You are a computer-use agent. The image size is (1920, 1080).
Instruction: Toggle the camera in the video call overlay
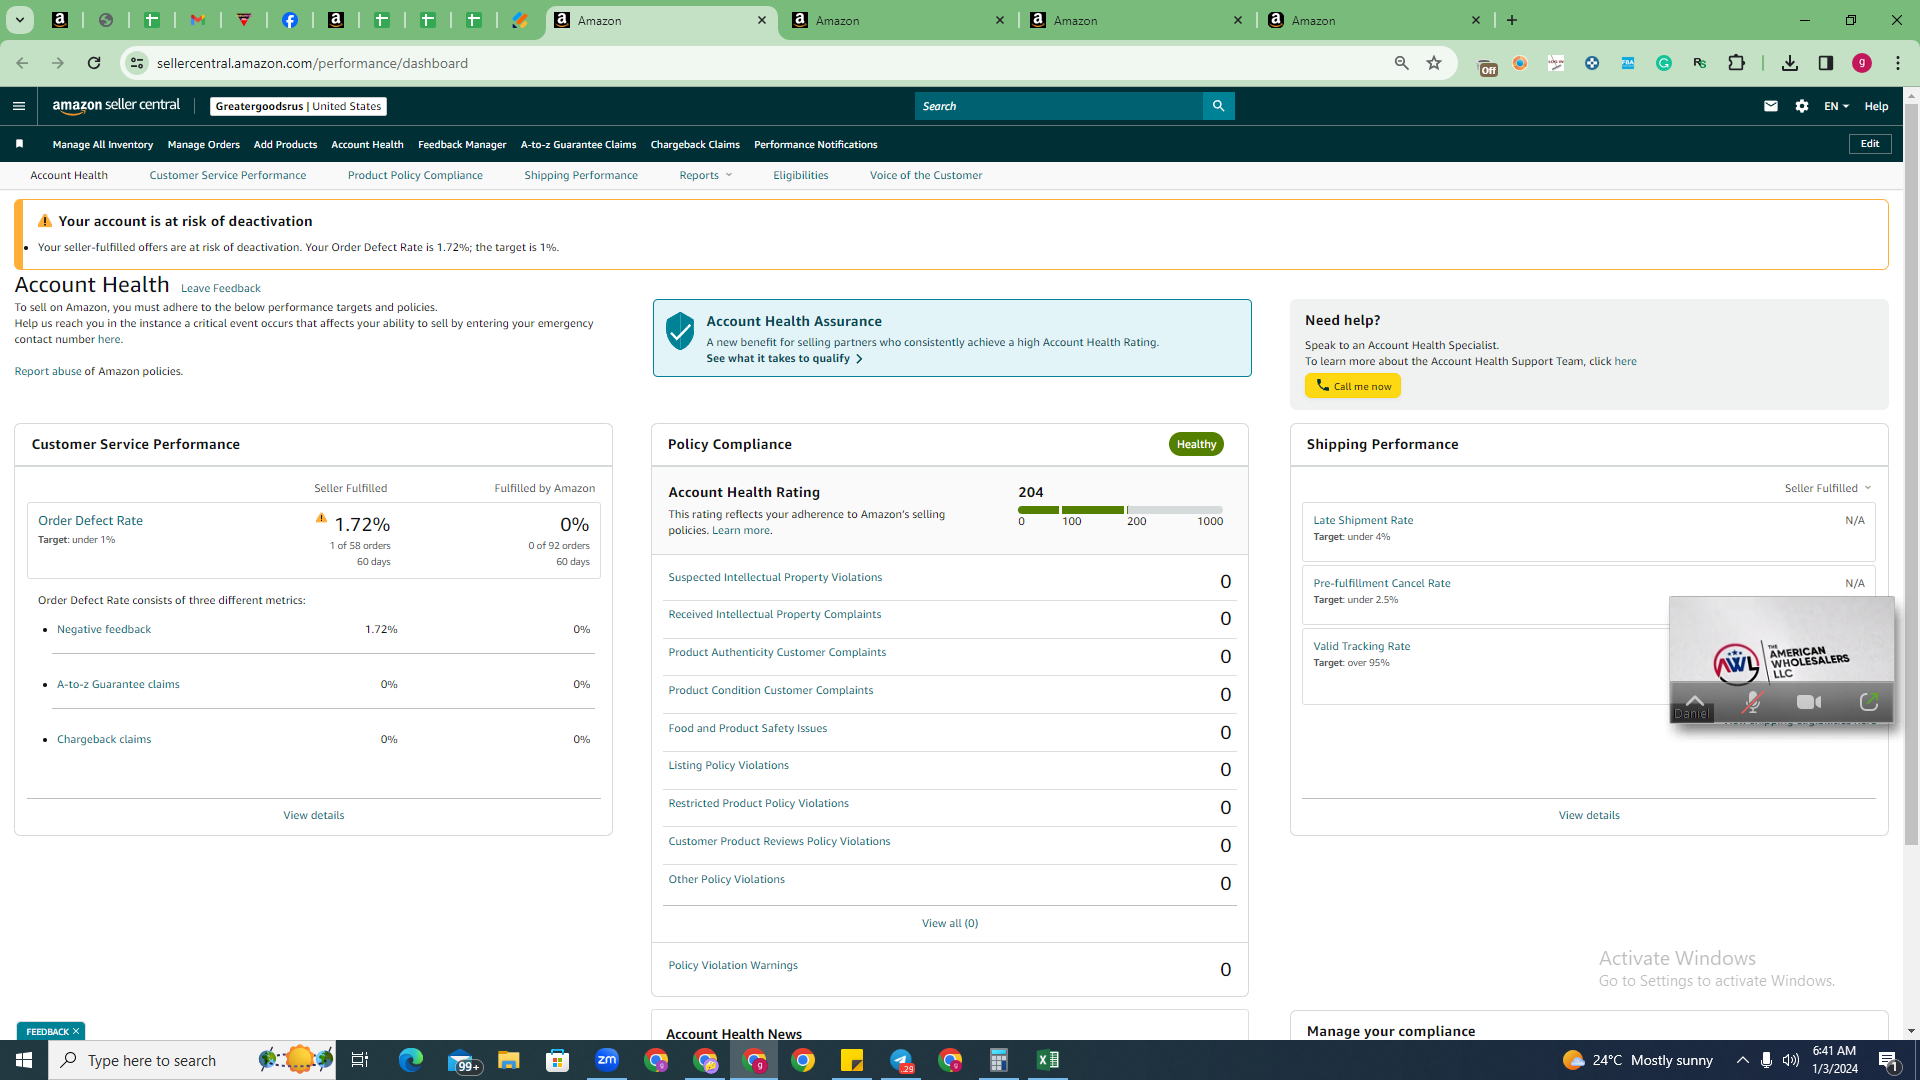[1809, 702]
